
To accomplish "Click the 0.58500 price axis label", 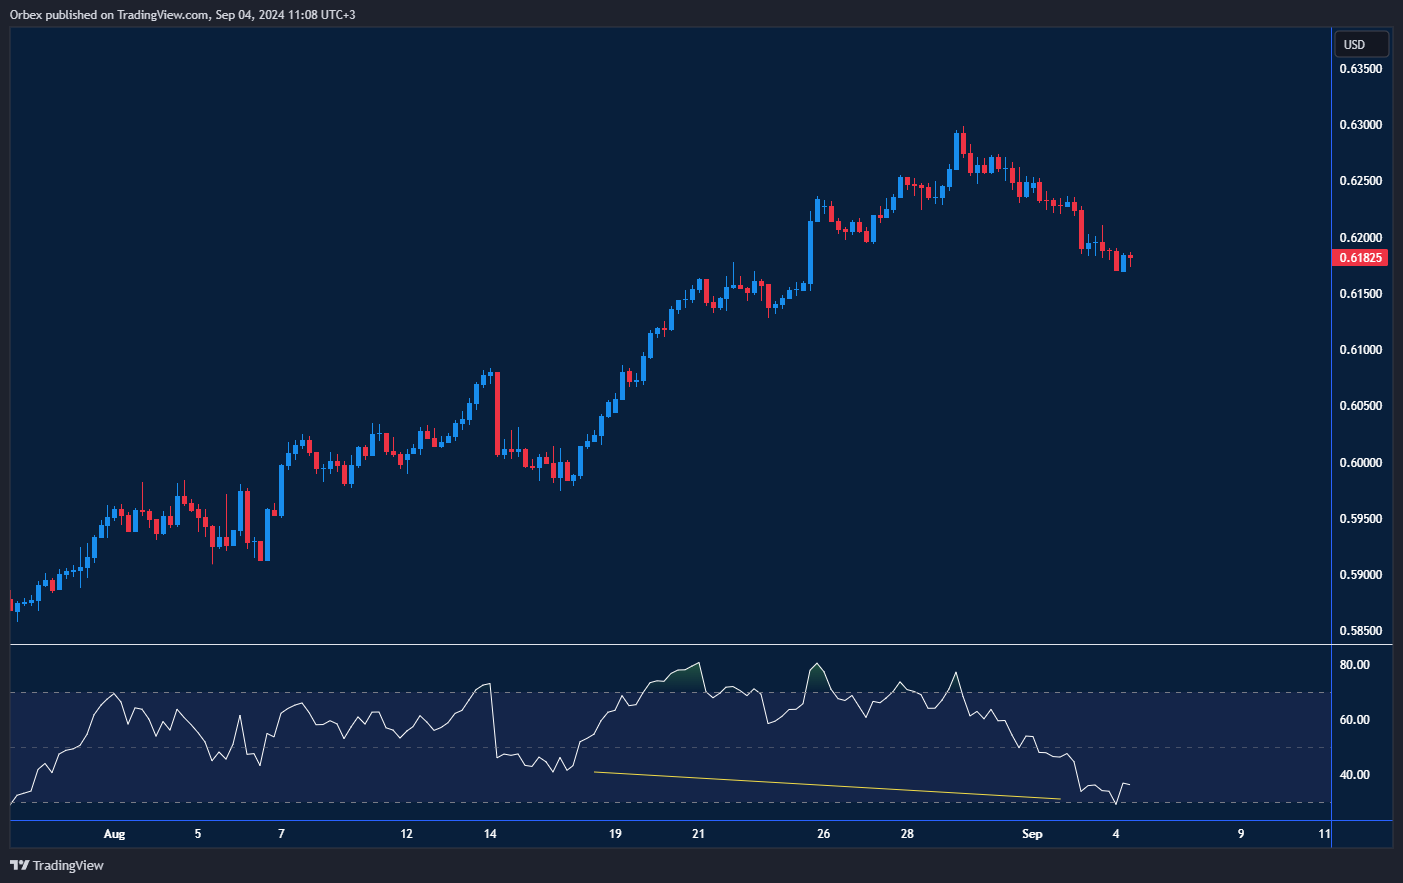I will click(x=1361, y=630).
